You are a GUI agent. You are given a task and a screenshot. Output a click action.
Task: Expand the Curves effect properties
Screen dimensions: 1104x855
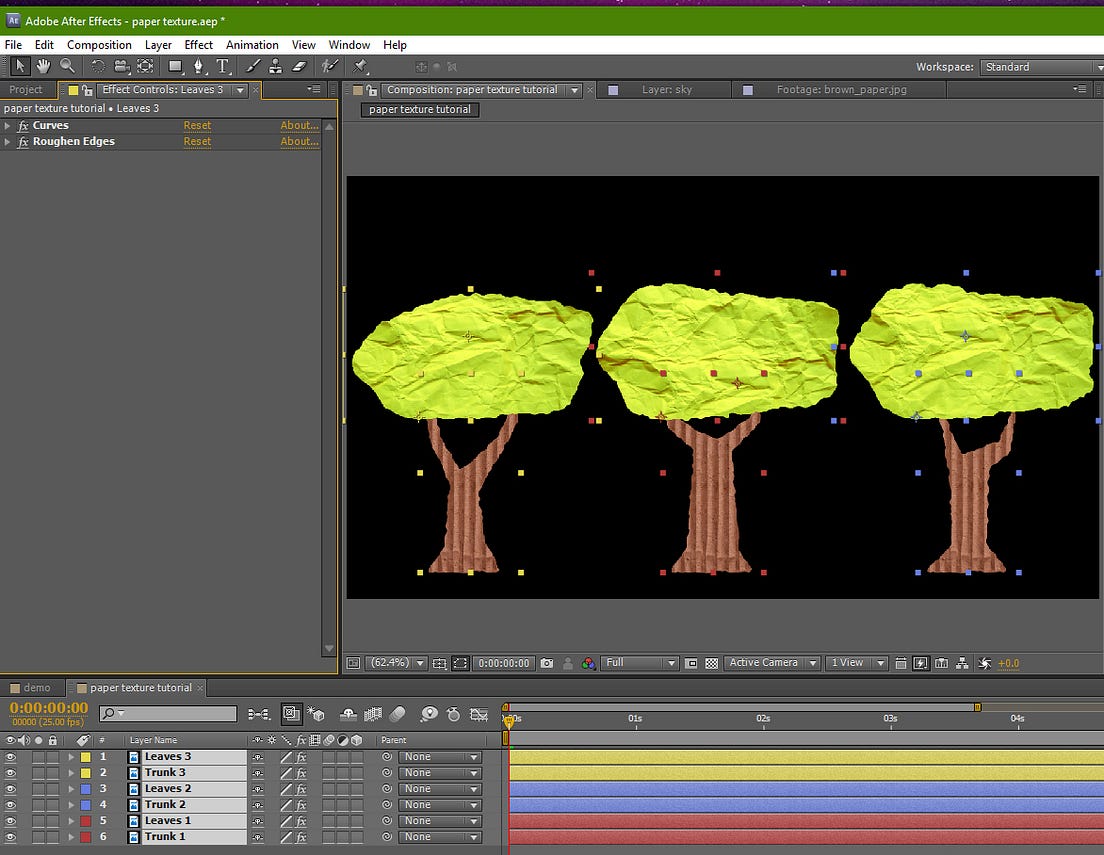click(8, 125)
